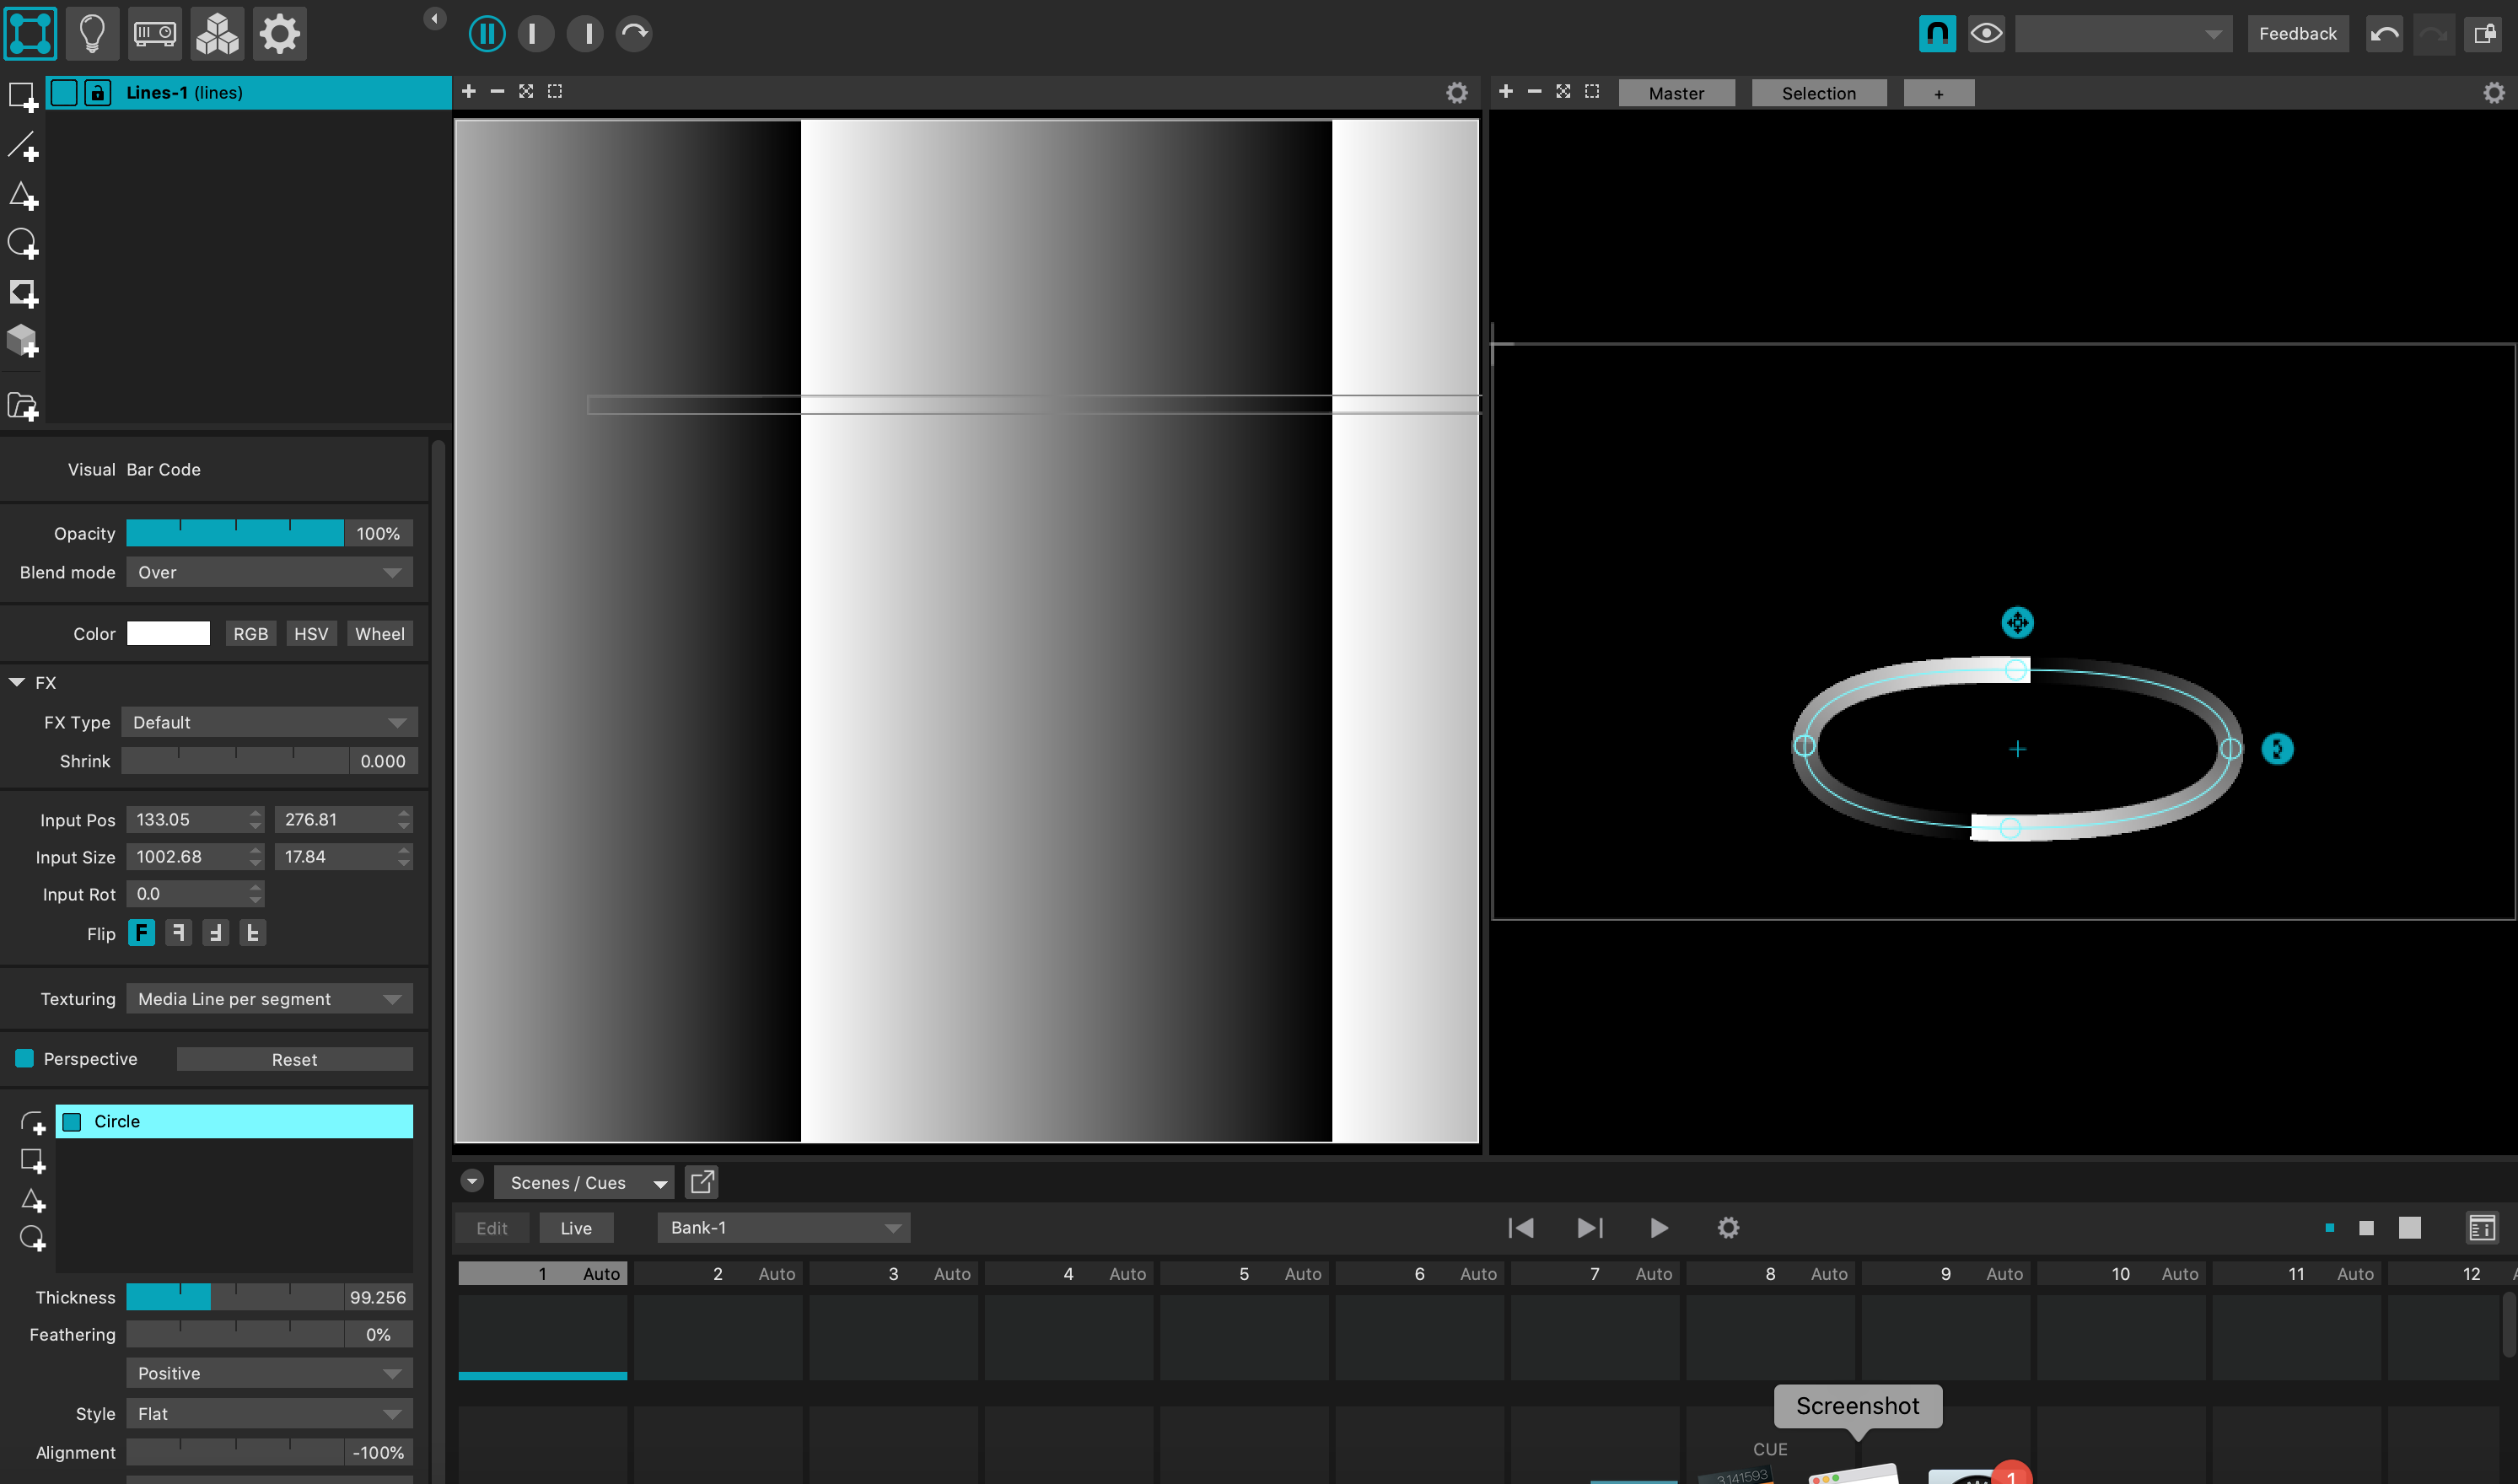Click the Reset perspective button

pos(294,1059)
